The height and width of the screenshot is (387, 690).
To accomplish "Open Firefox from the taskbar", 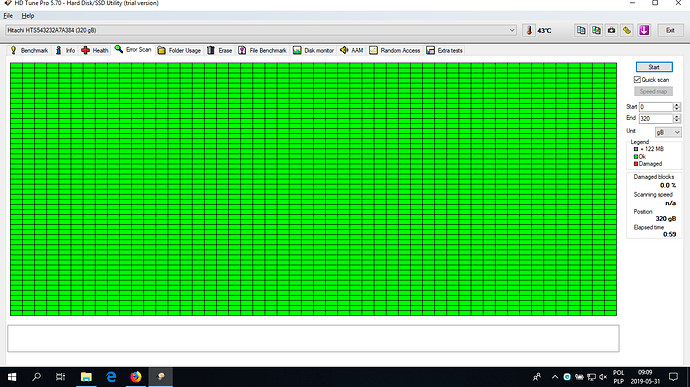I will (136, 377).
